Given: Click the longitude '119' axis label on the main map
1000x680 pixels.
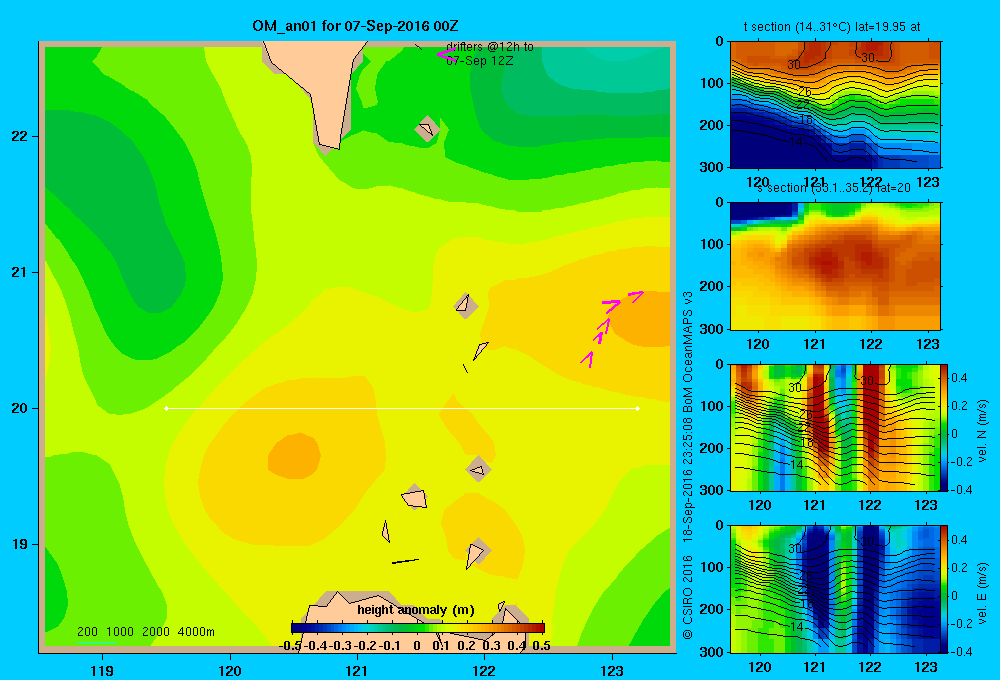Looking at the screenshot, I should tap(102, 670).
